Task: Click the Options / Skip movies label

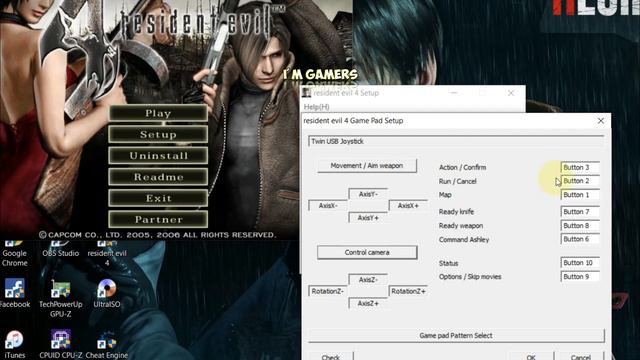Action: (470, 277)
